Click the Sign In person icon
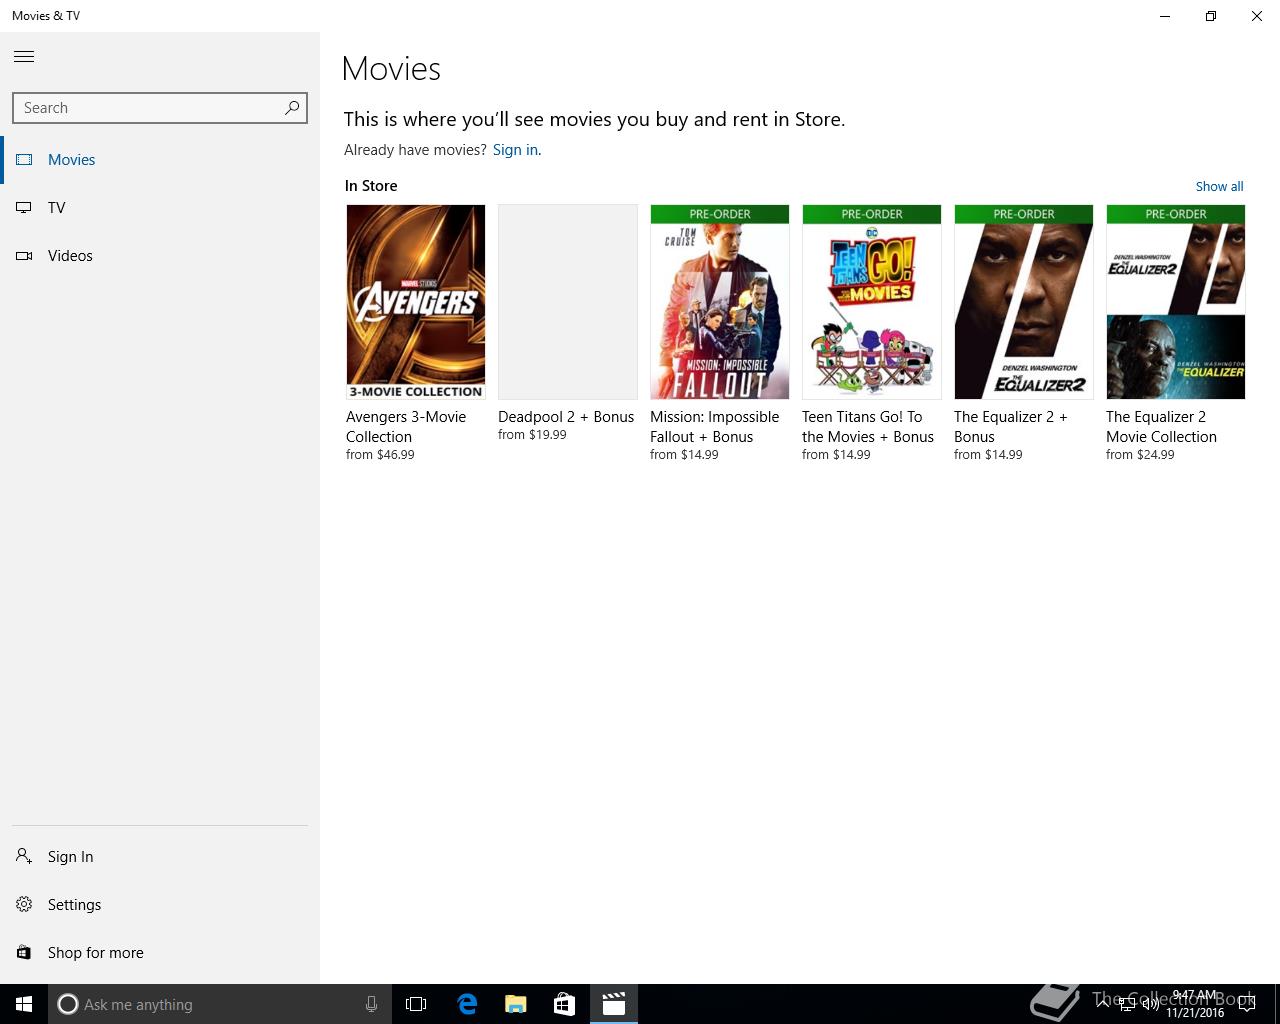 [24, 856]
